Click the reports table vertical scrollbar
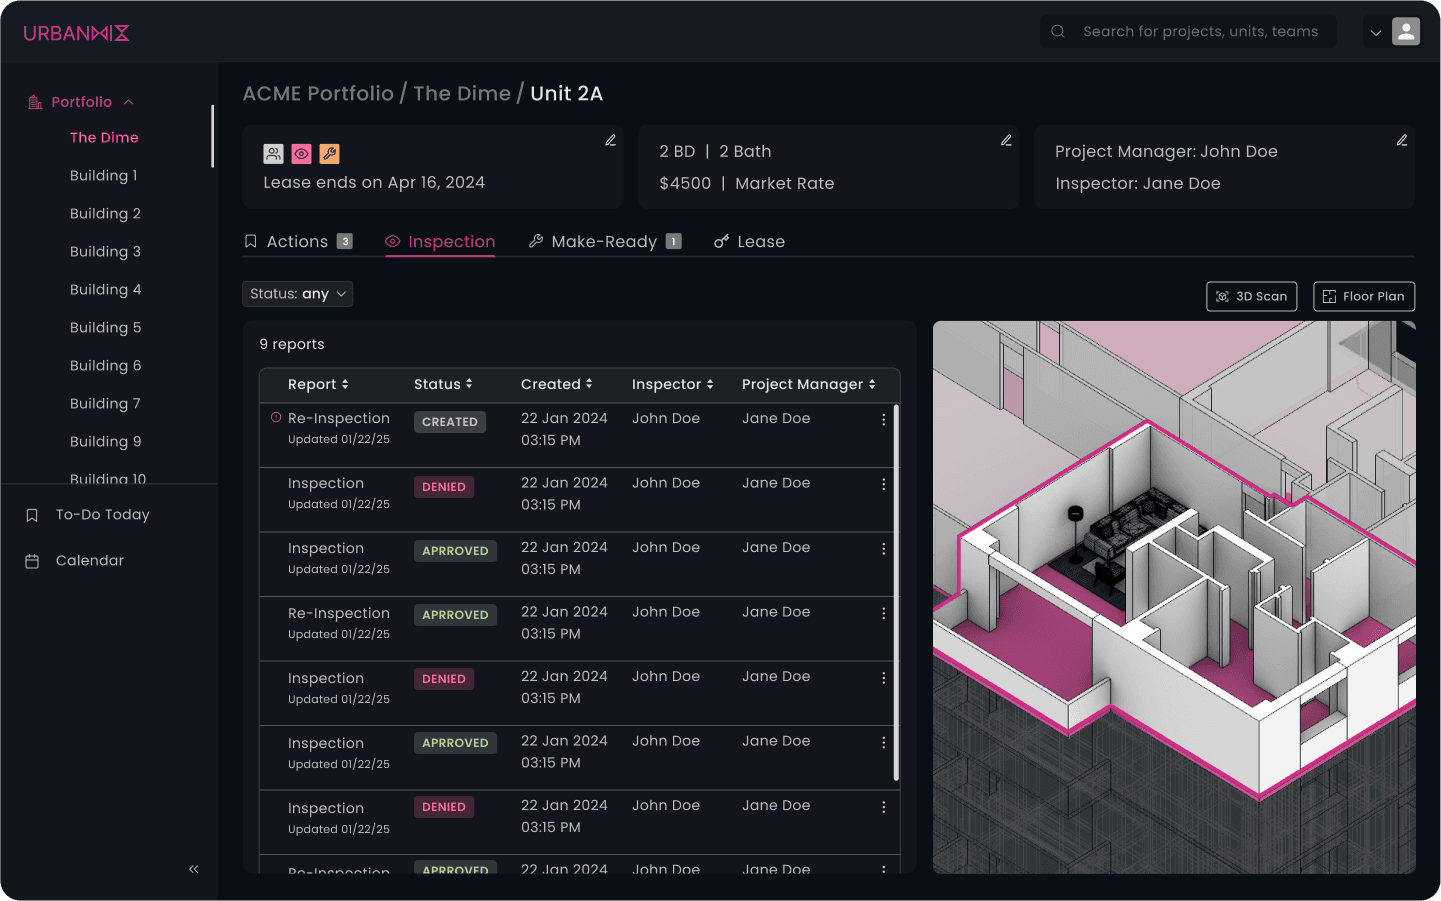This screenshot has width=1441, height=901. (x=896, y=593)
